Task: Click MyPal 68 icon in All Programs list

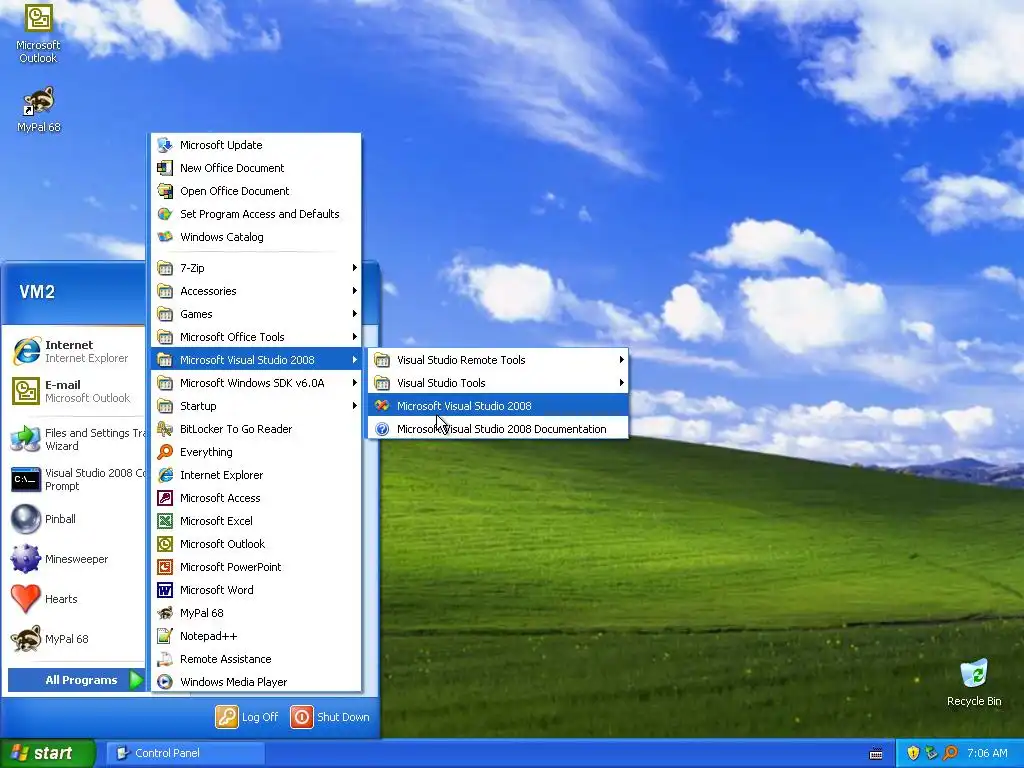Action: pyautogui.click(x=165, y=613)
